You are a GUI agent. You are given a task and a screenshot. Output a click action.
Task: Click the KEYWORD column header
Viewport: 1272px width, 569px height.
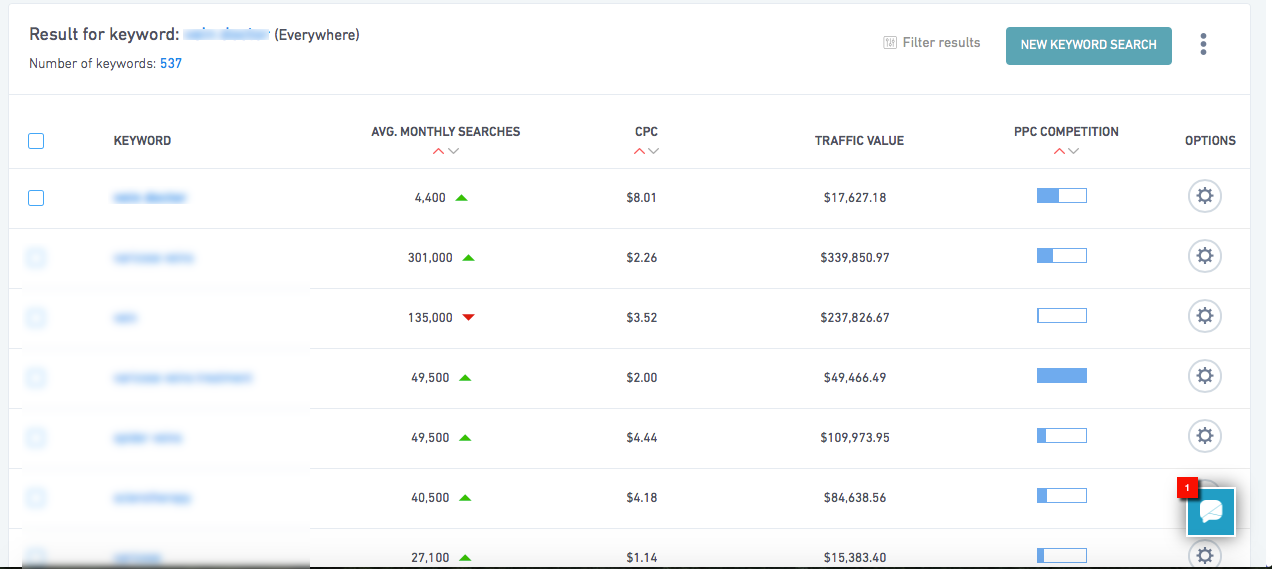142,141
